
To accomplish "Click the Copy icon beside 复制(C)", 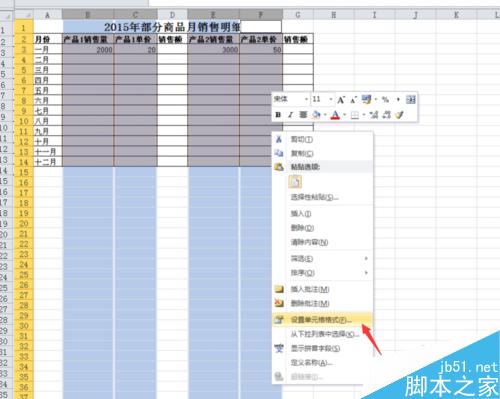I will point(279,153).
